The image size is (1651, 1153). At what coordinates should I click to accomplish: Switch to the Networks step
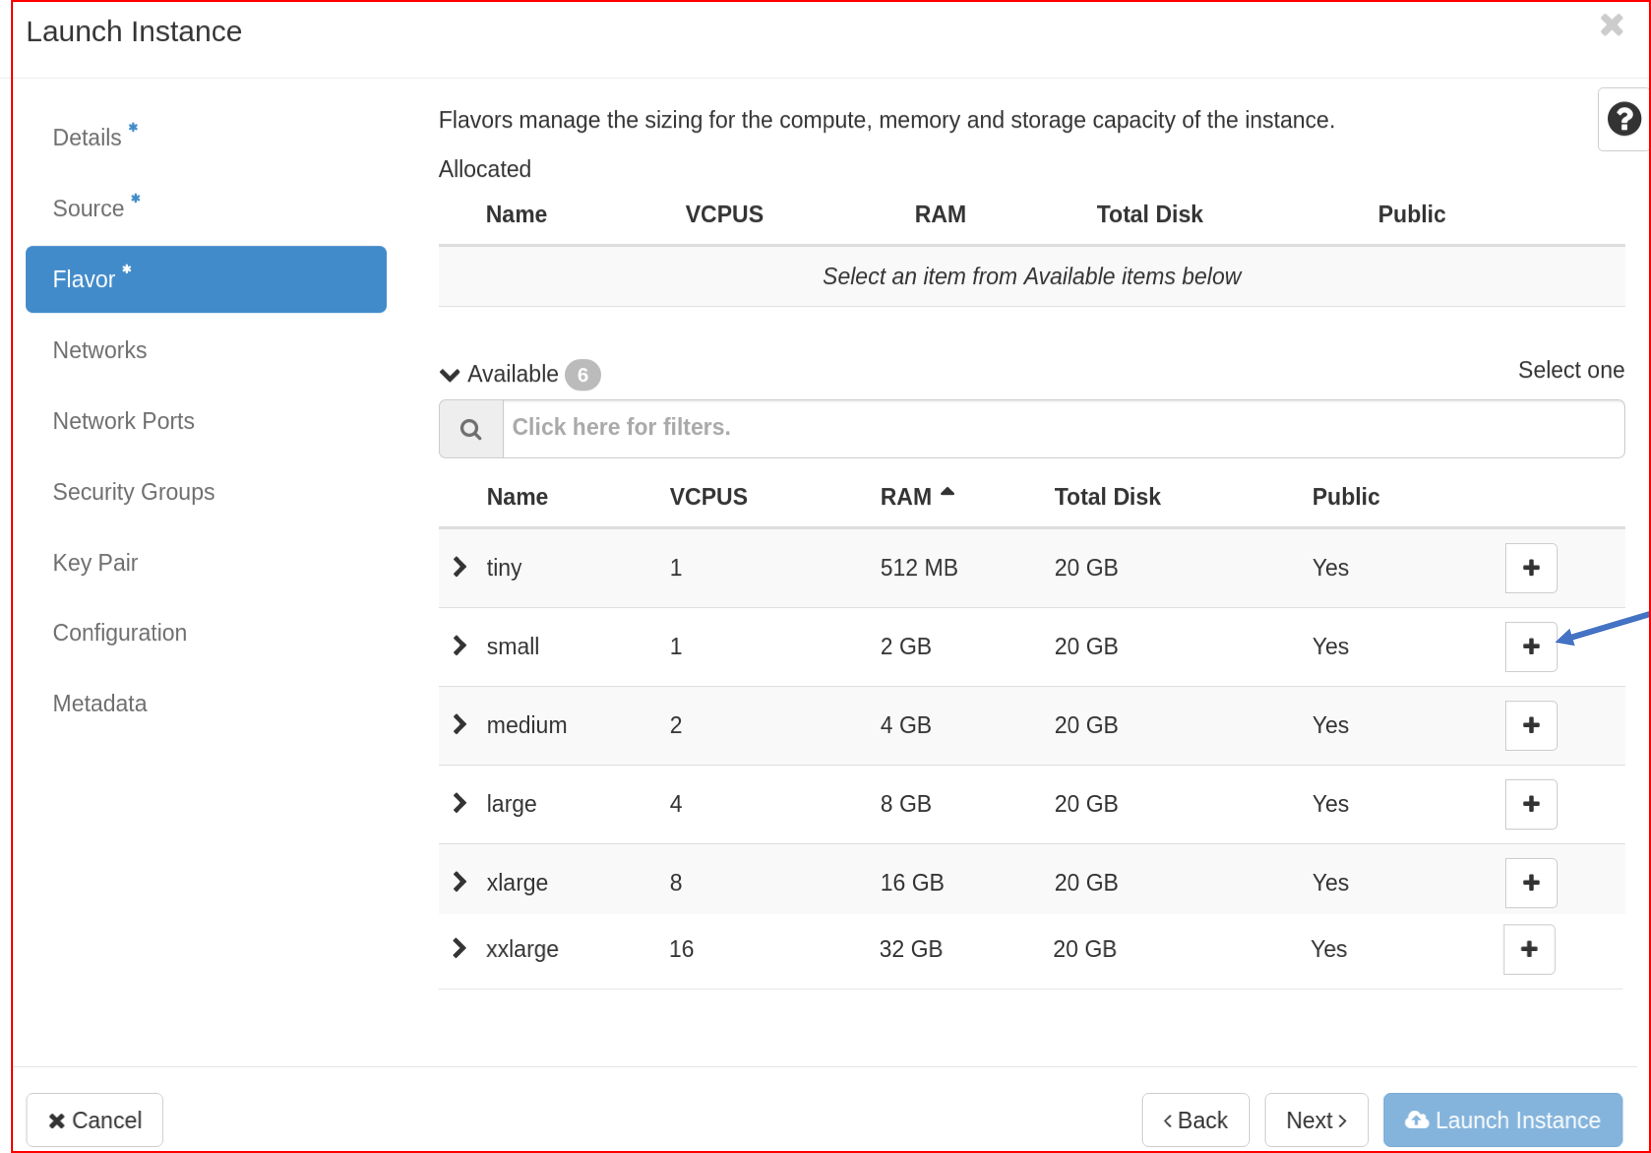point(100,350)
